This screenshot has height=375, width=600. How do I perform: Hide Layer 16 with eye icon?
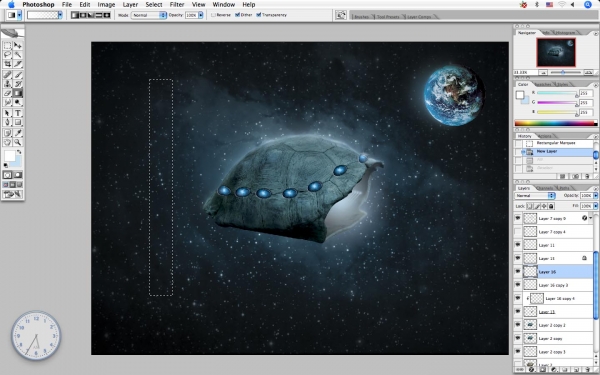(x=518, y=272)
